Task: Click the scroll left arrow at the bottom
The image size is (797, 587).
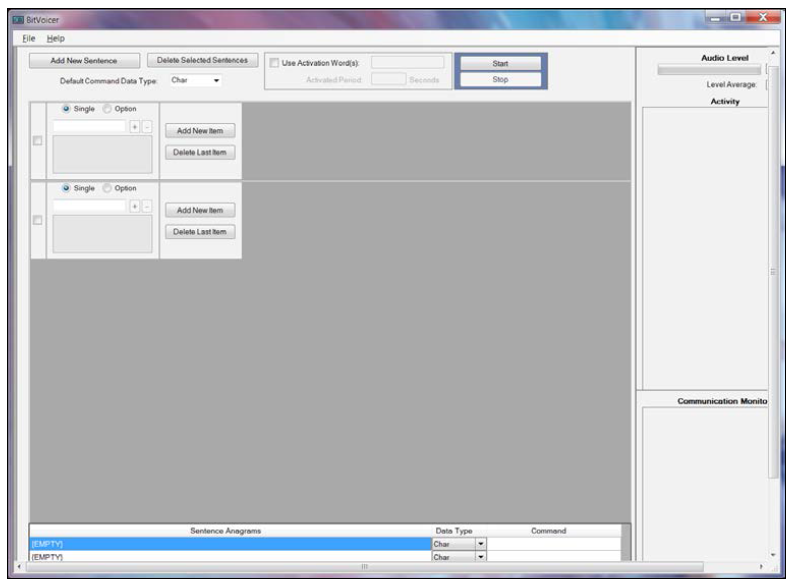Action: coord(19,567)
